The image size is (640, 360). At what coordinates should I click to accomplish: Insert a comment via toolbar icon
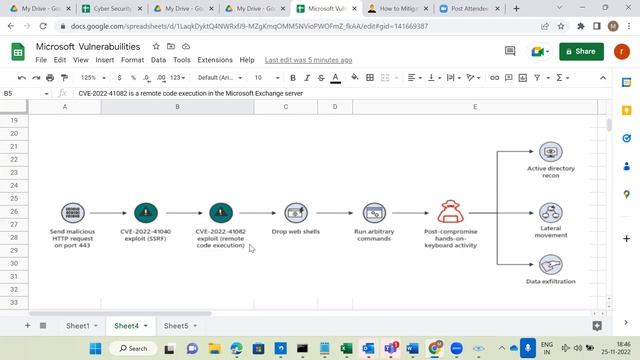click(509, 78)
